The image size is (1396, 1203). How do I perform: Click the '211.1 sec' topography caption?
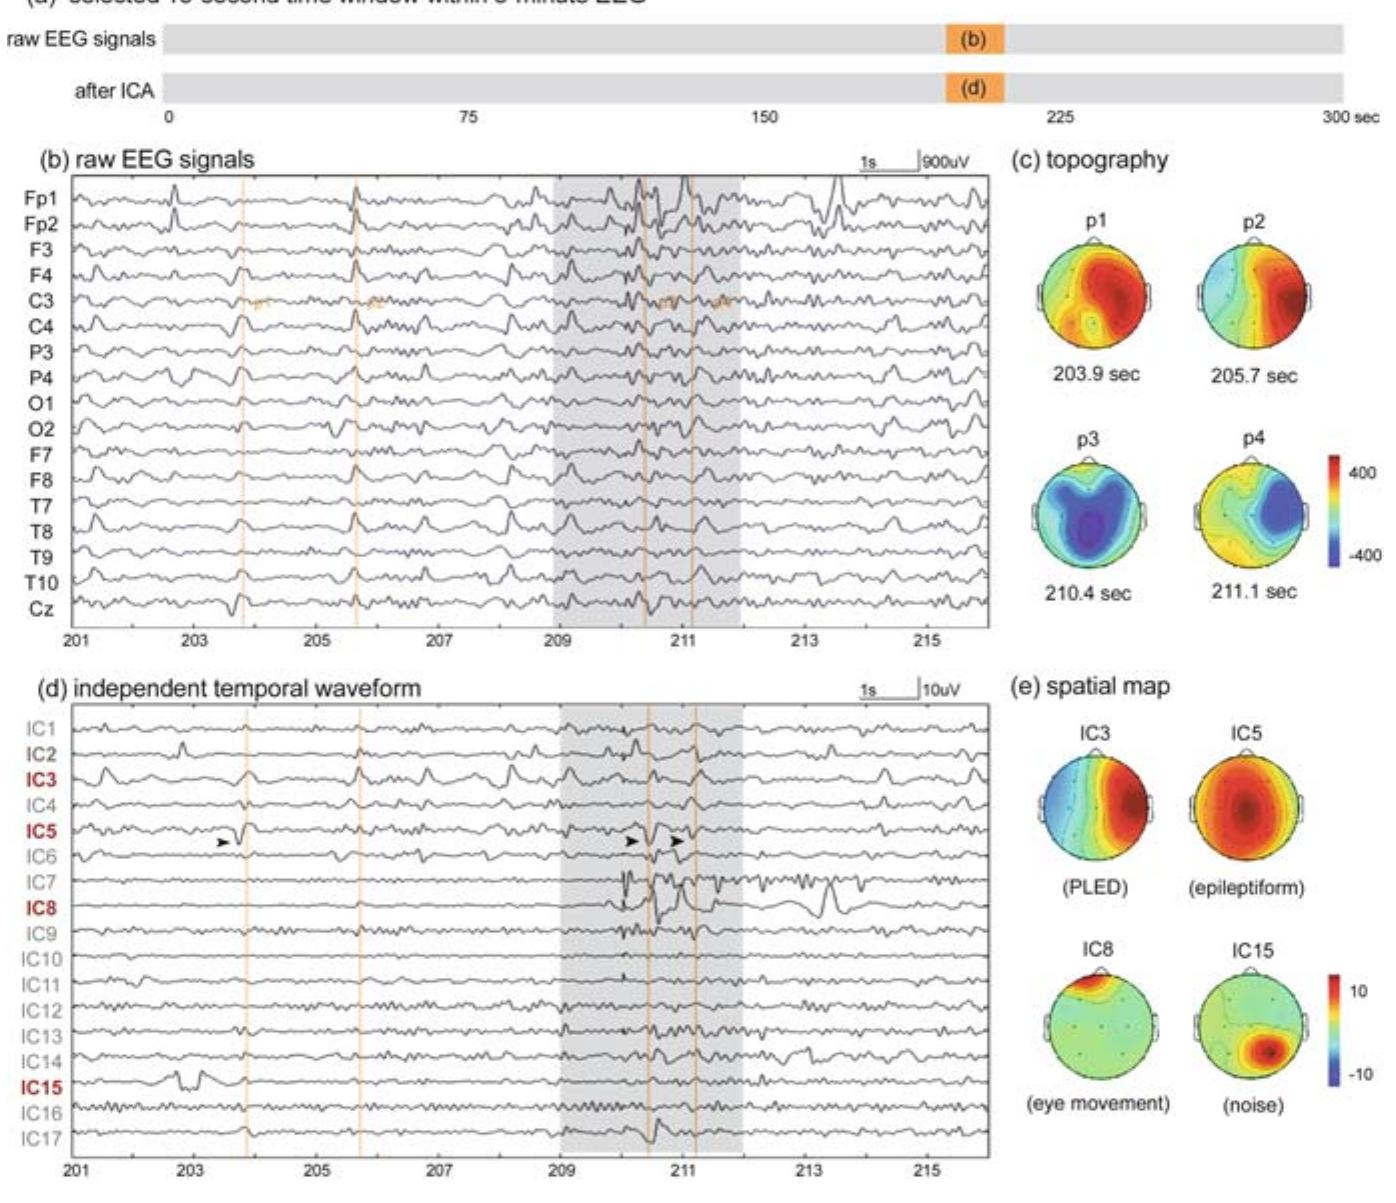coord(1253,591)
